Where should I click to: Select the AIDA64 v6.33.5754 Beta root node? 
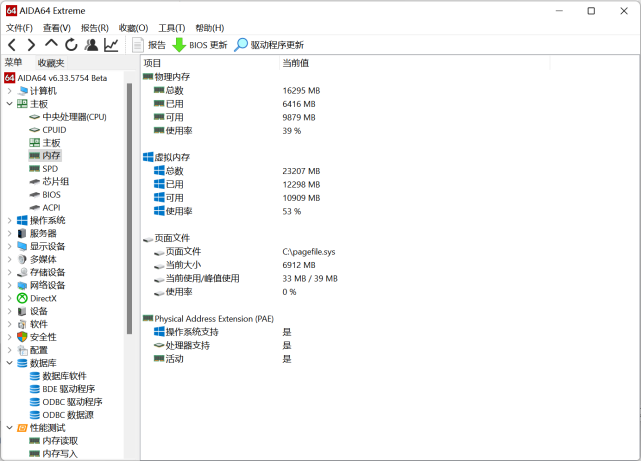(62, 78)
